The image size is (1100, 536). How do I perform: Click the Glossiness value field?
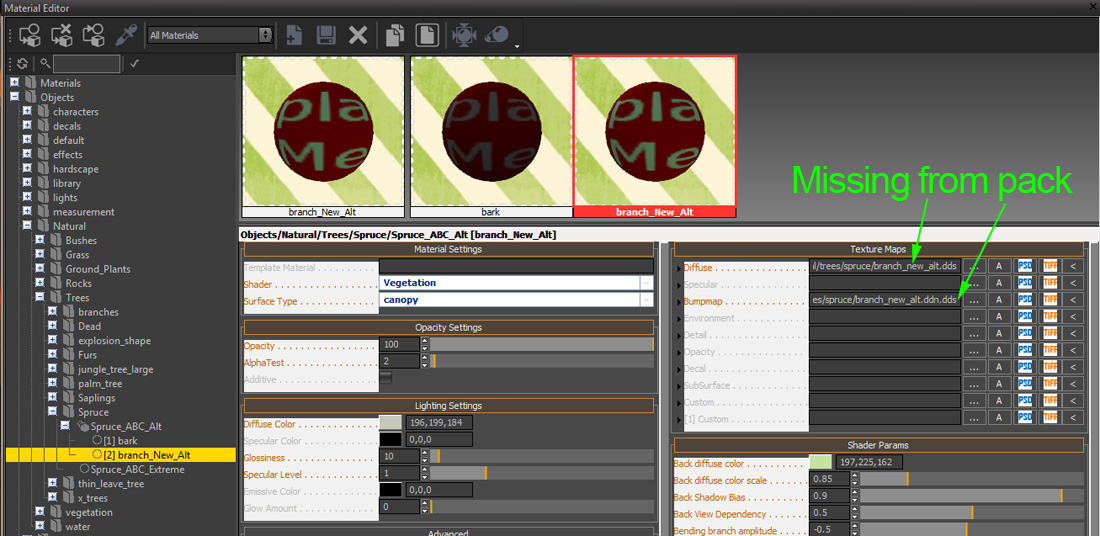[x=399, y=456]
